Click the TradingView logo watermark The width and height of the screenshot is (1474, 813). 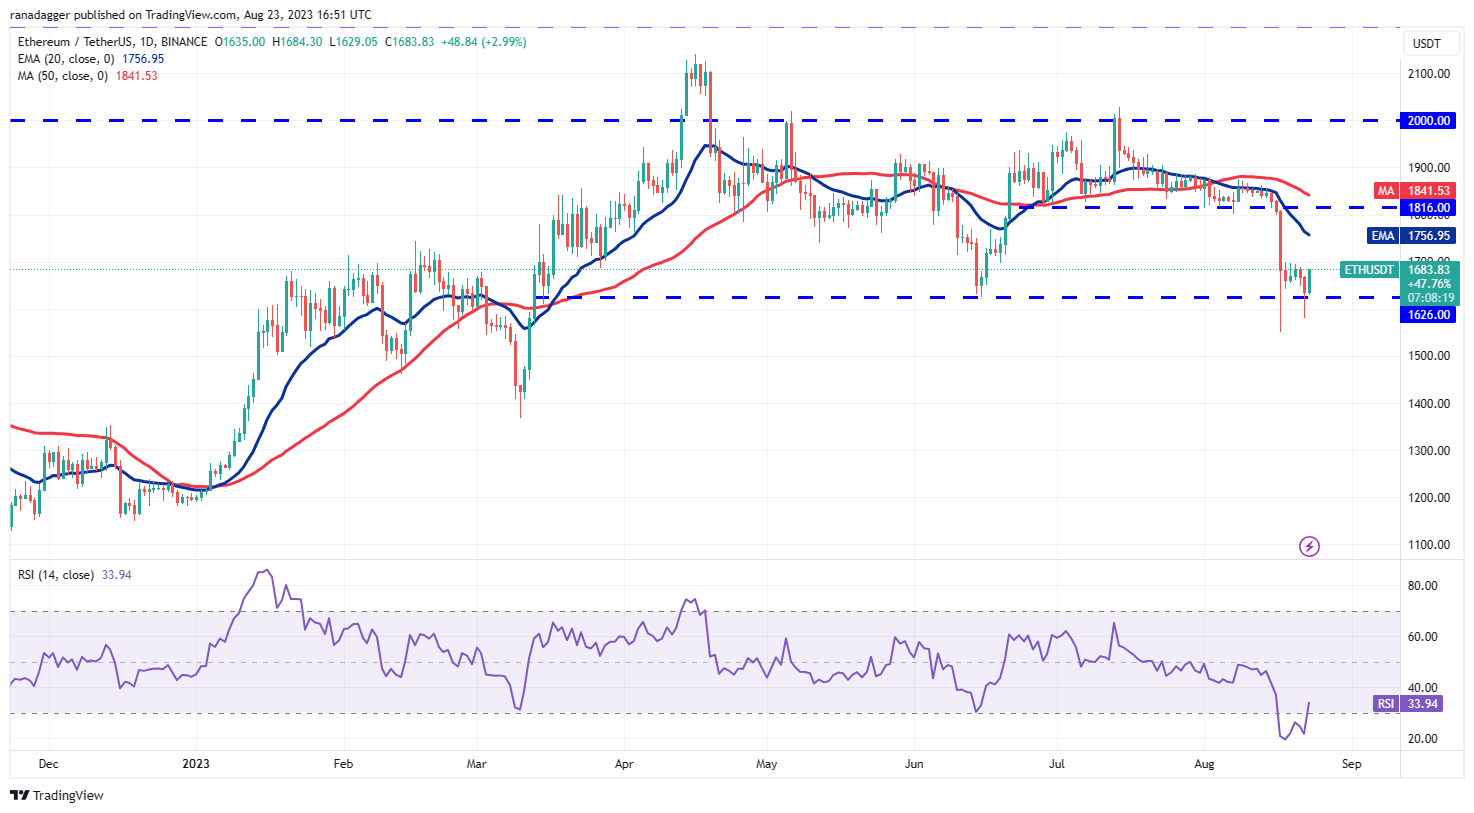tap(58, 796)
